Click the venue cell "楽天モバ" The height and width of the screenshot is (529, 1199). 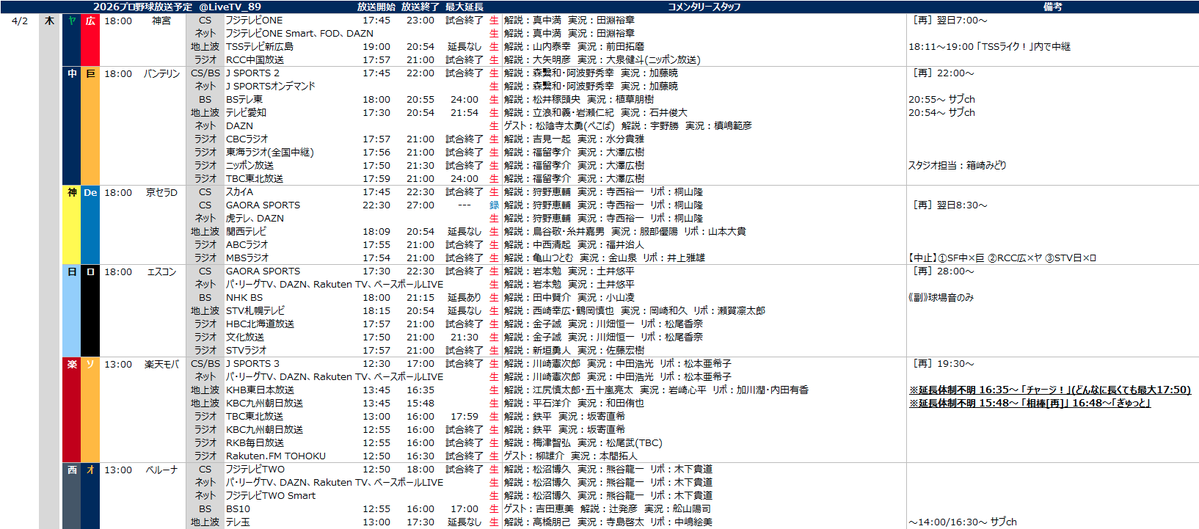pos(163,364)
